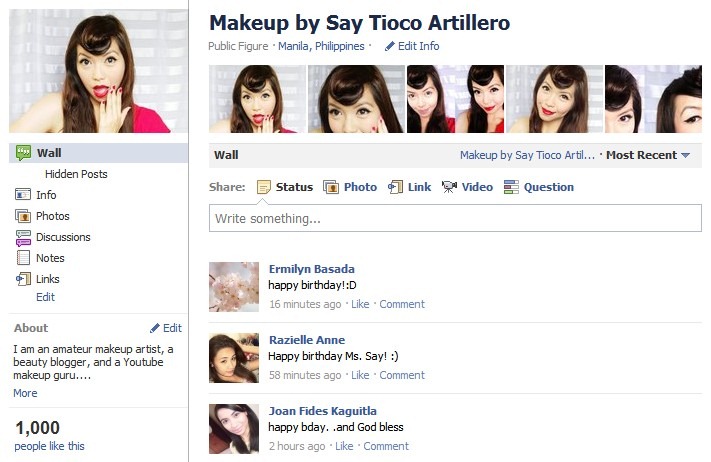711x462 pixels.
Task: Open Razielle Anne's profile name
Action: 307,340
